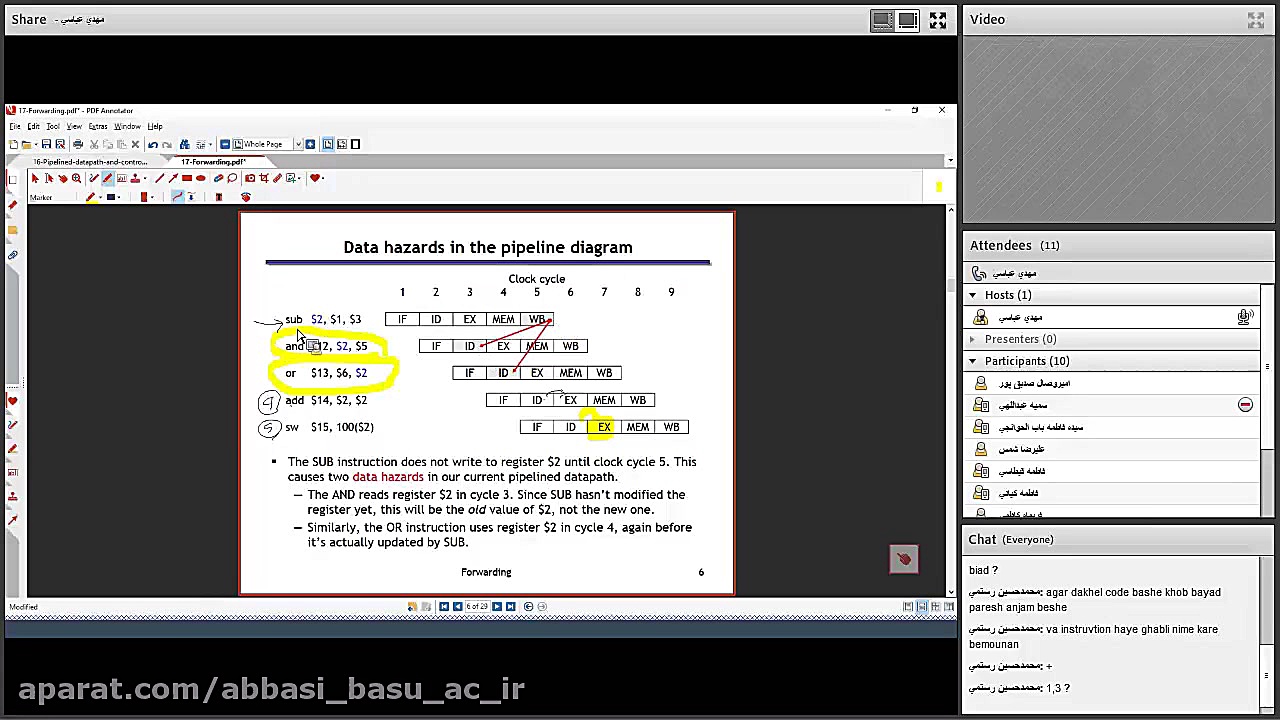Click the red marker style swatch
This screenshot has width=1280, height=720.
pyautogui.click(x=144, y=197)
